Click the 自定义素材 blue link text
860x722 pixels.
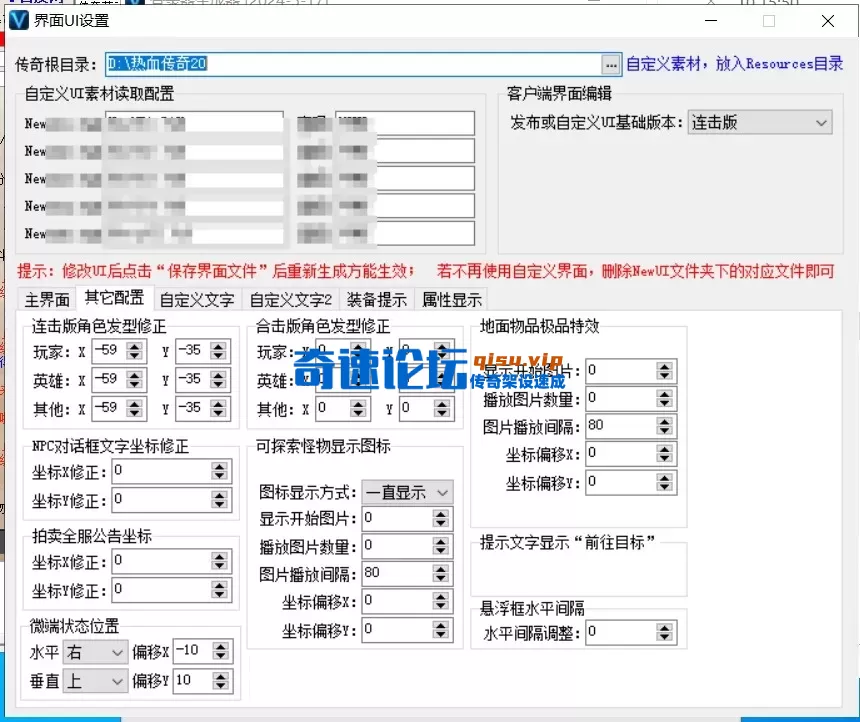(664, 64)
